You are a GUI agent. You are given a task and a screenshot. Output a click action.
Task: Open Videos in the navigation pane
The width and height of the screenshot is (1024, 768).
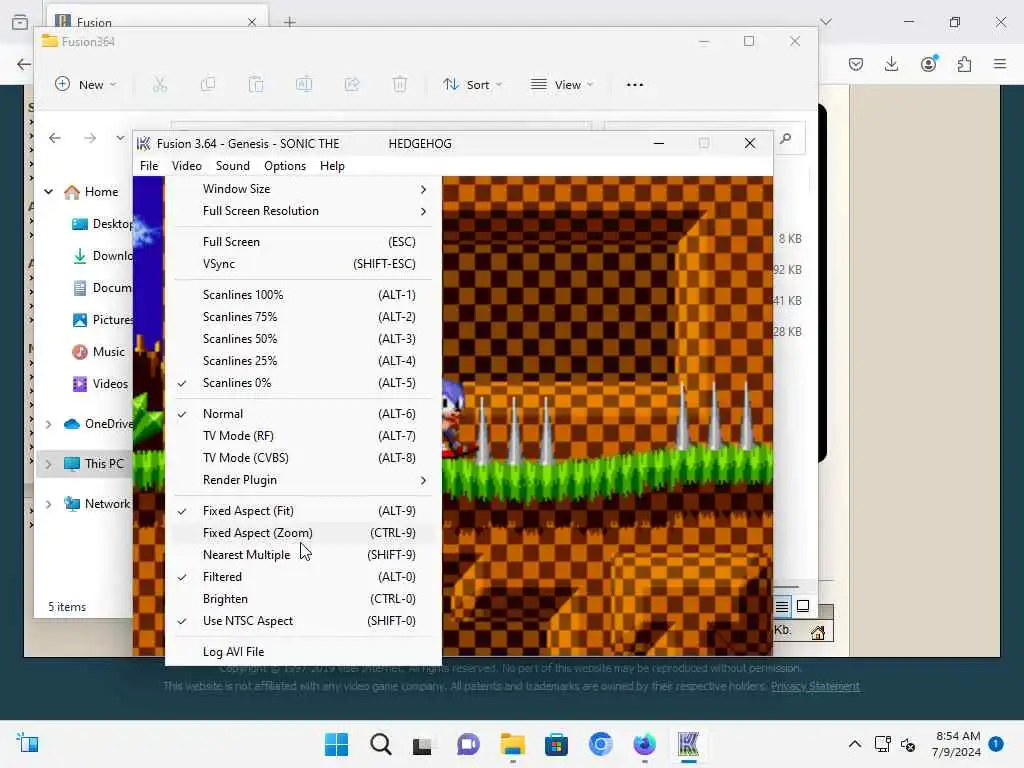click(100, 383)
